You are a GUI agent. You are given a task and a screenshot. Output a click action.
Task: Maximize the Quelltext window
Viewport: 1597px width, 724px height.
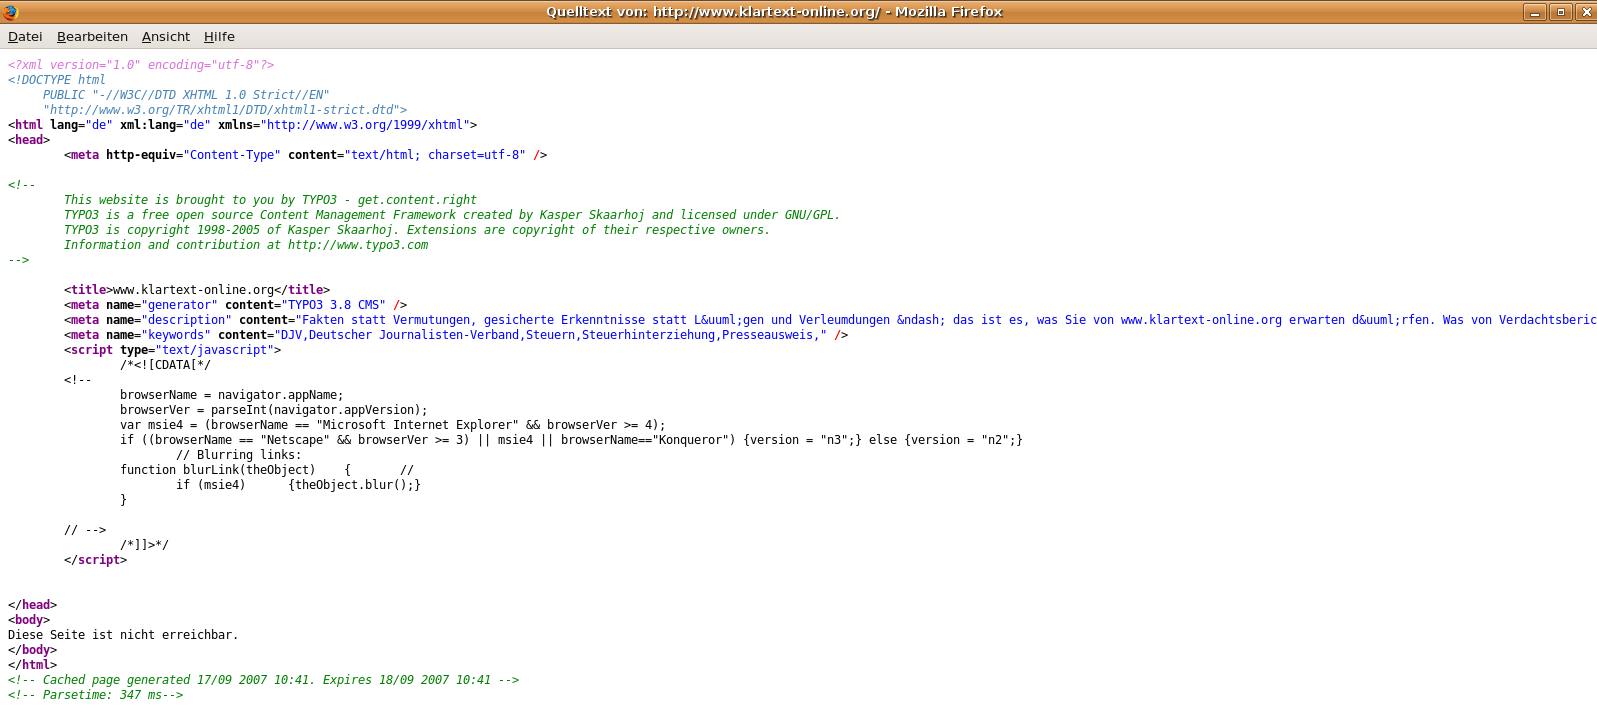point(1560,12)
